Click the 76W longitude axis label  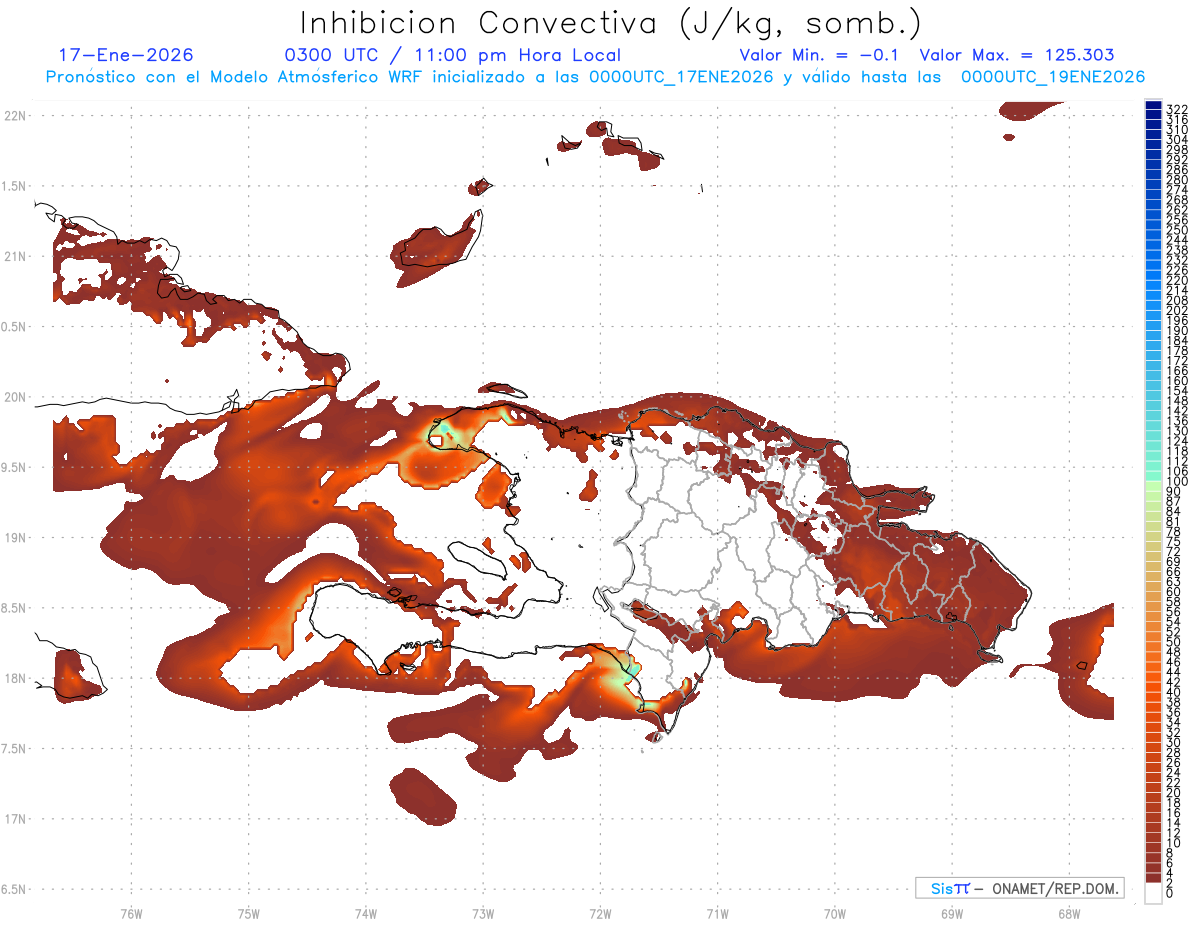tap(131, 913)
